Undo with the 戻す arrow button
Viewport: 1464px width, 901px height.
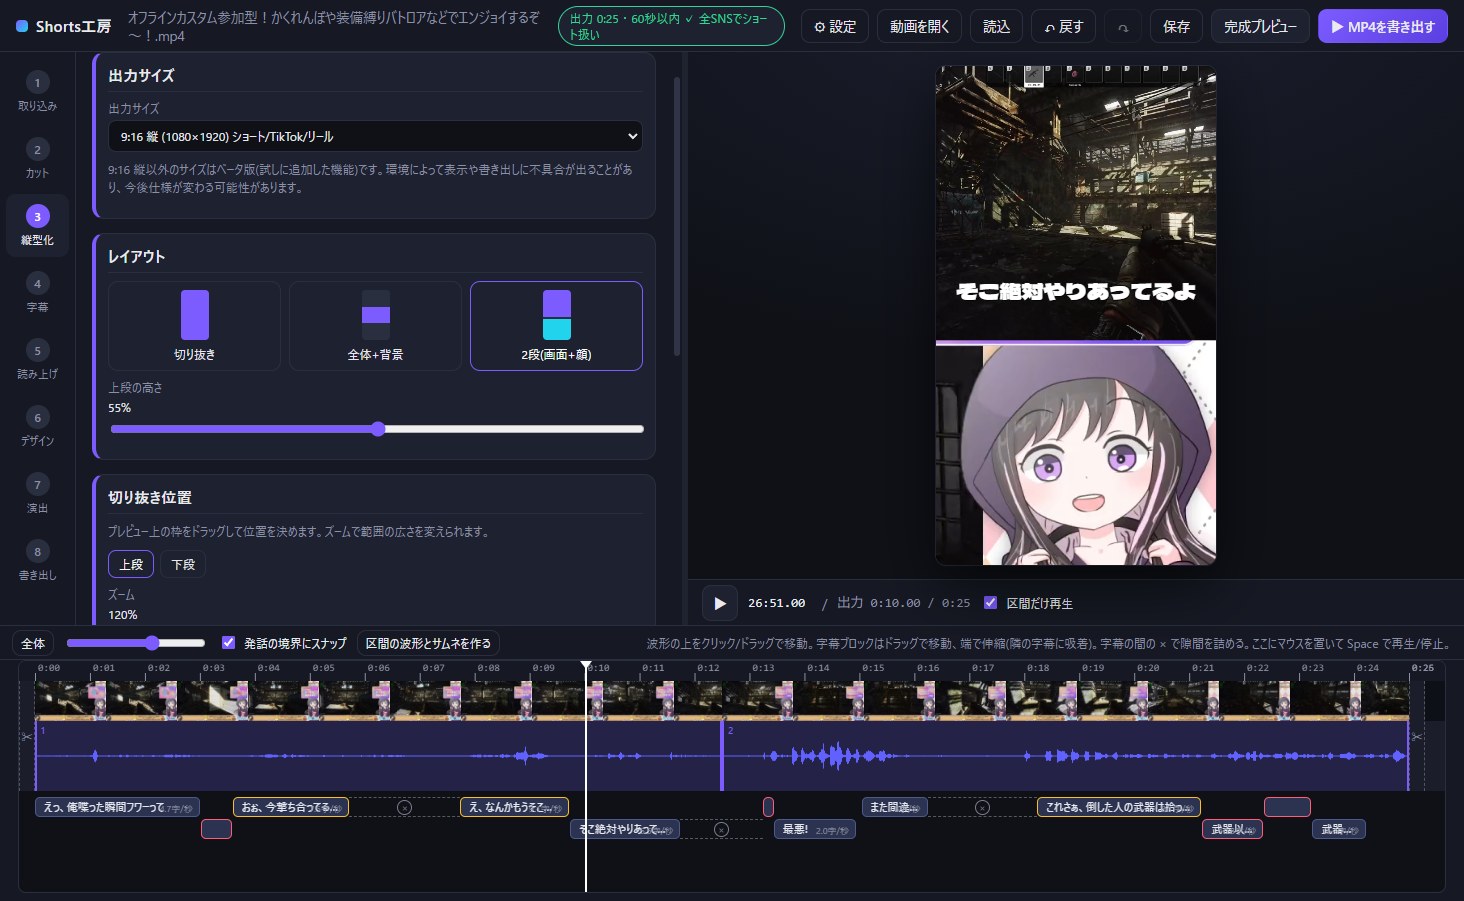1063,27
